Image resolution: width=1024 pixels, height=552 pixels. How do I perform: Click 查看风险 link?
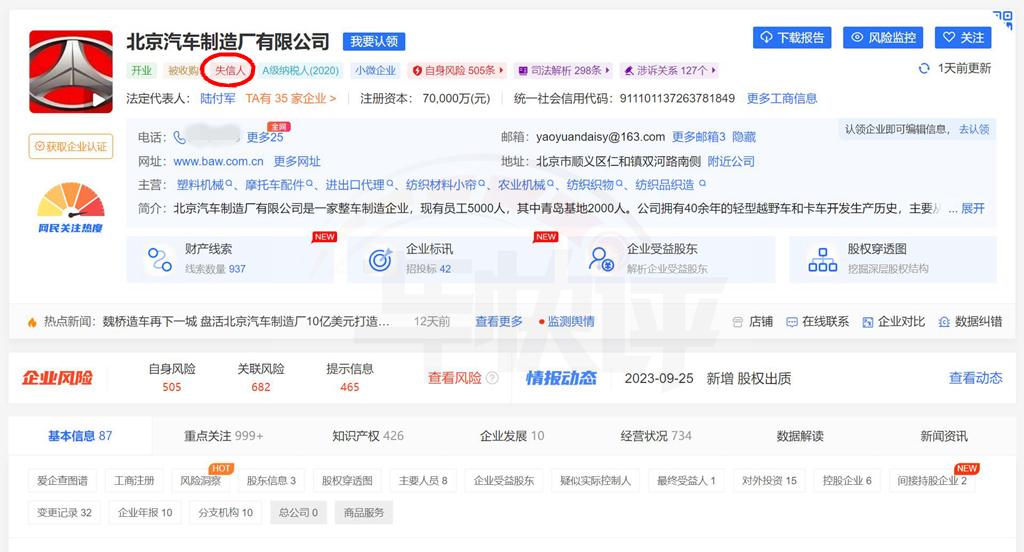click(x=455, y=378)
